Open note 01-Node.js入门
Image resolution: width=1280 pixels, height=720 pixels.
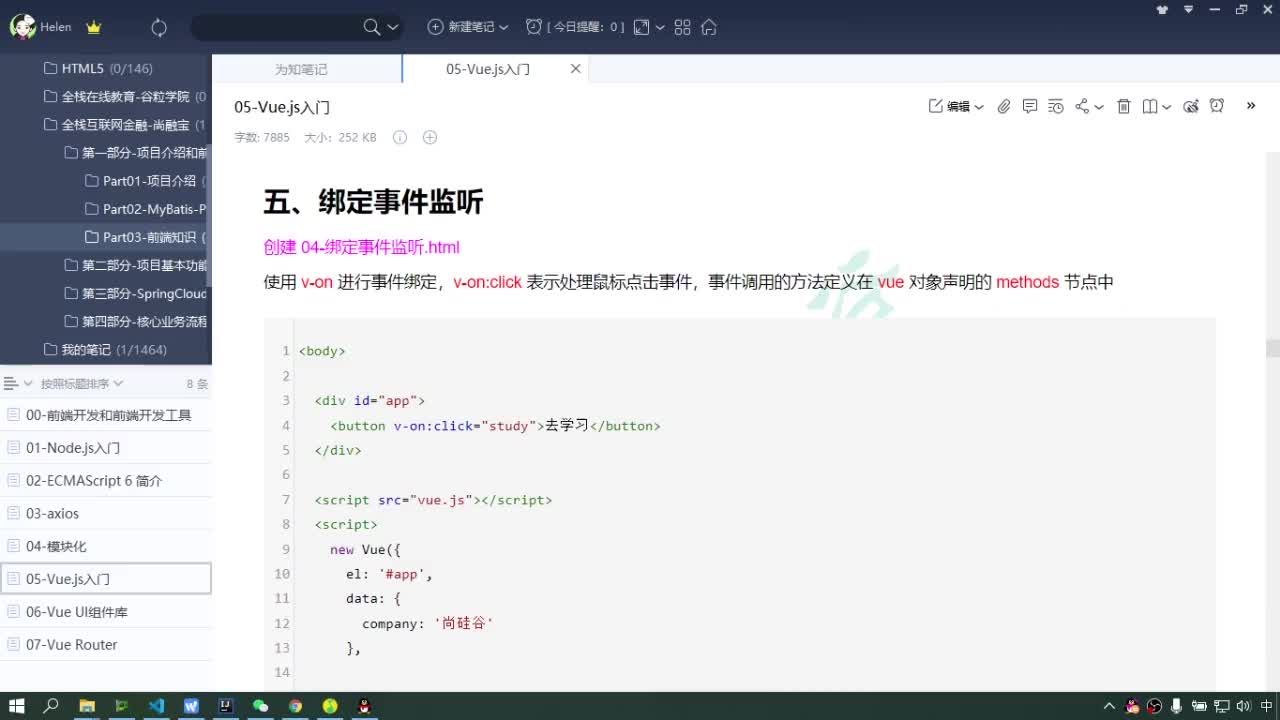(x=106, y=448)
